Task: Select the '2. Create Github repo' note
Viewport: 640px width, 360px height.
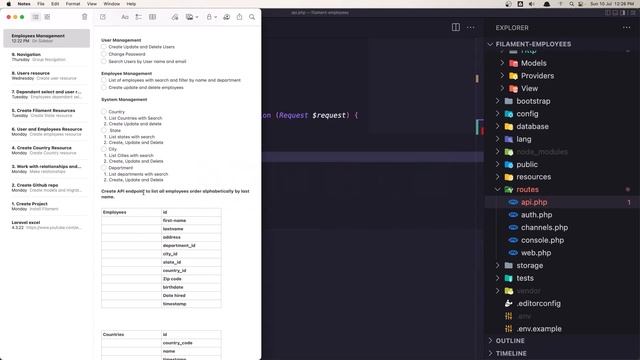Action: click(x=47, y=187)
